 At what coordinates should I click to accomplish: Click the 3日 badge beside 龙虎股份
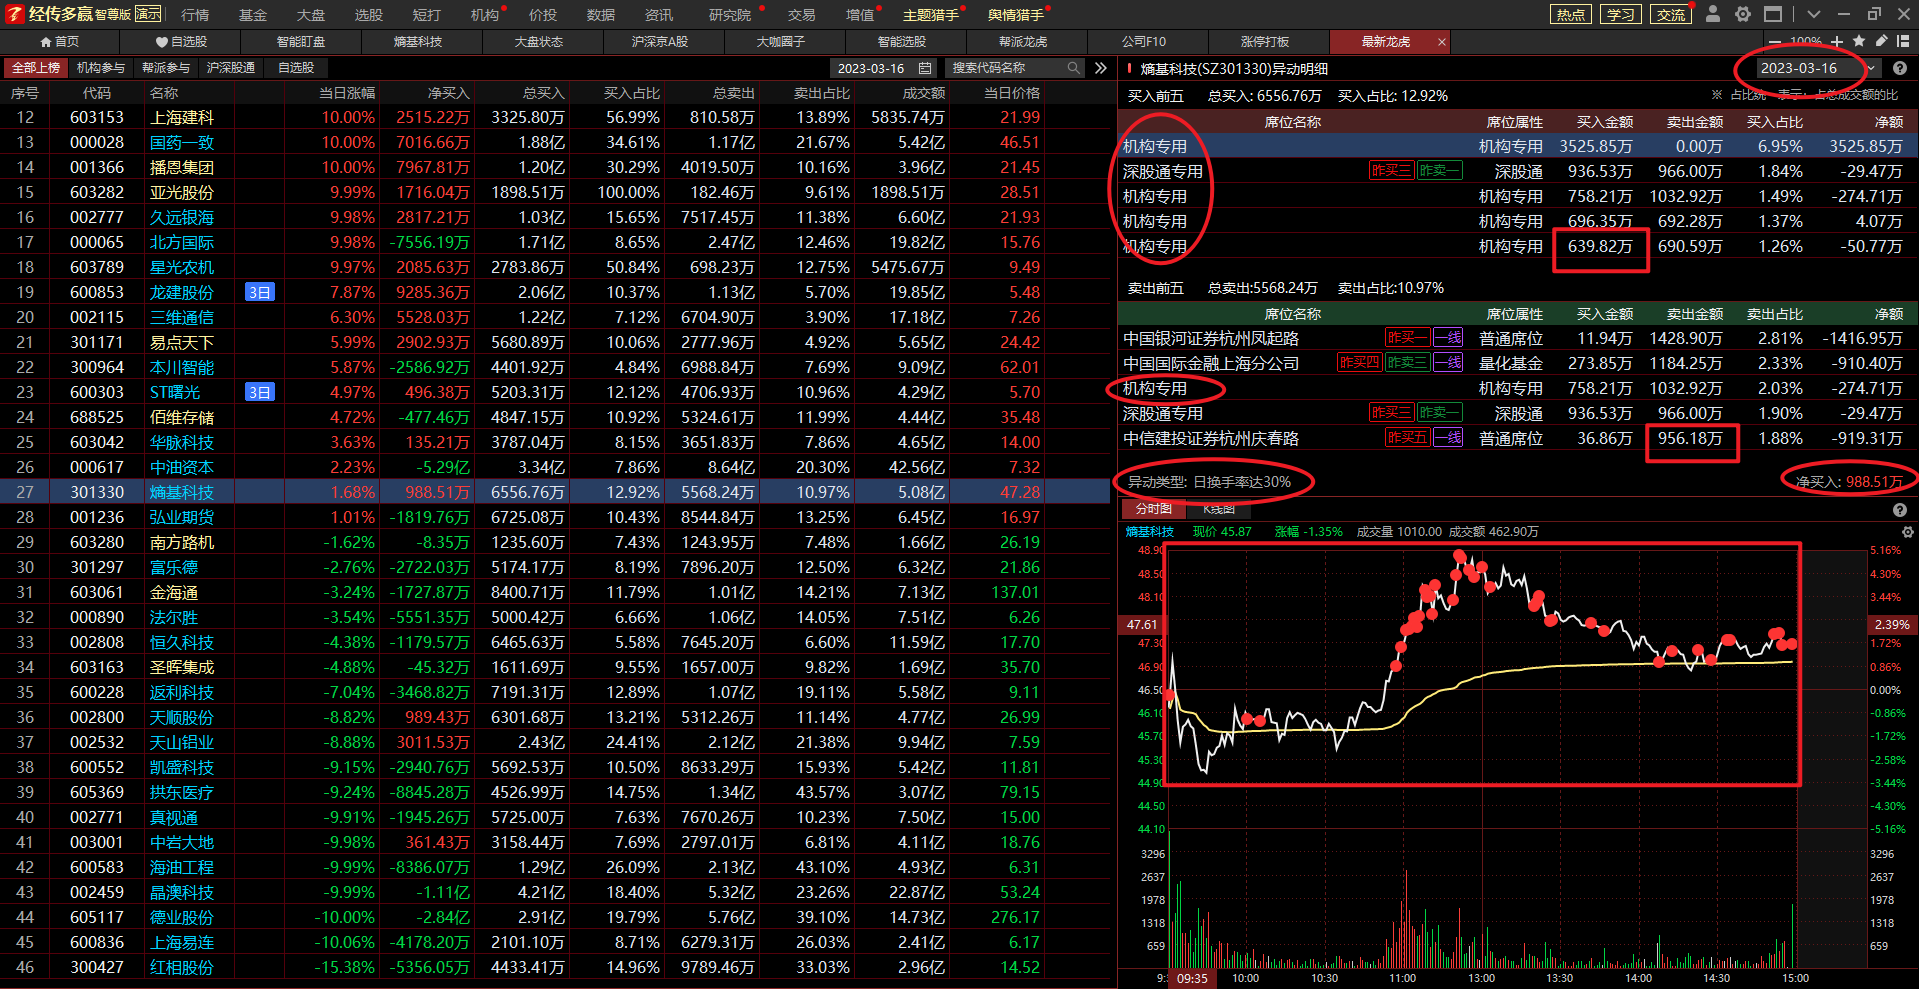[x=259, y=292]
